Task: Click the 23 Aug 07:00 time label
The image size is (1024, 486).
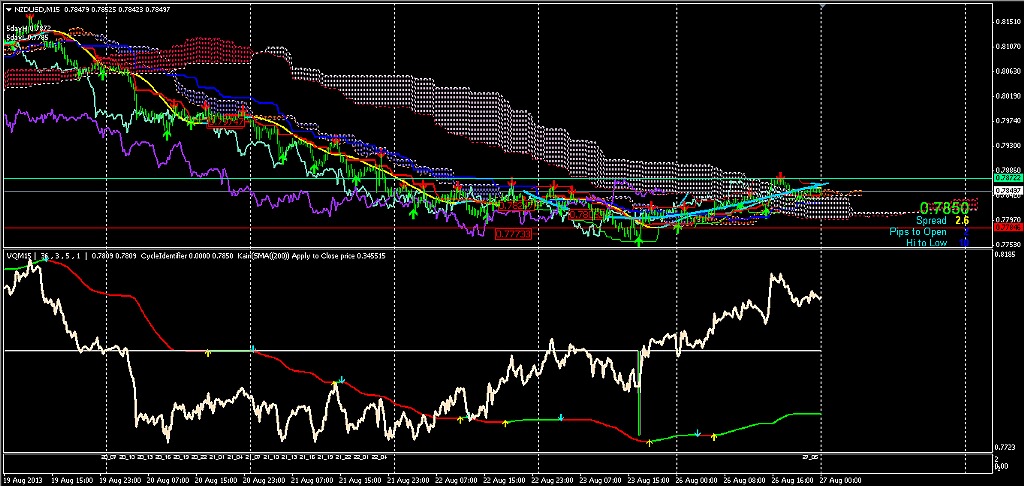Action: coord(600,479)
